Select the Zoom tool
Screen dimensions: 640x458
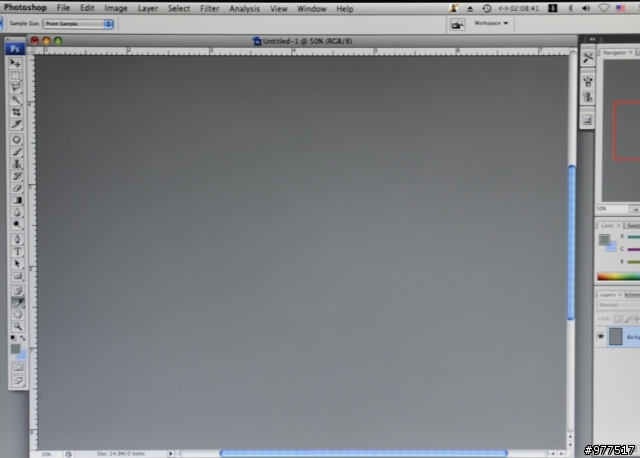[x=17, y=326]
